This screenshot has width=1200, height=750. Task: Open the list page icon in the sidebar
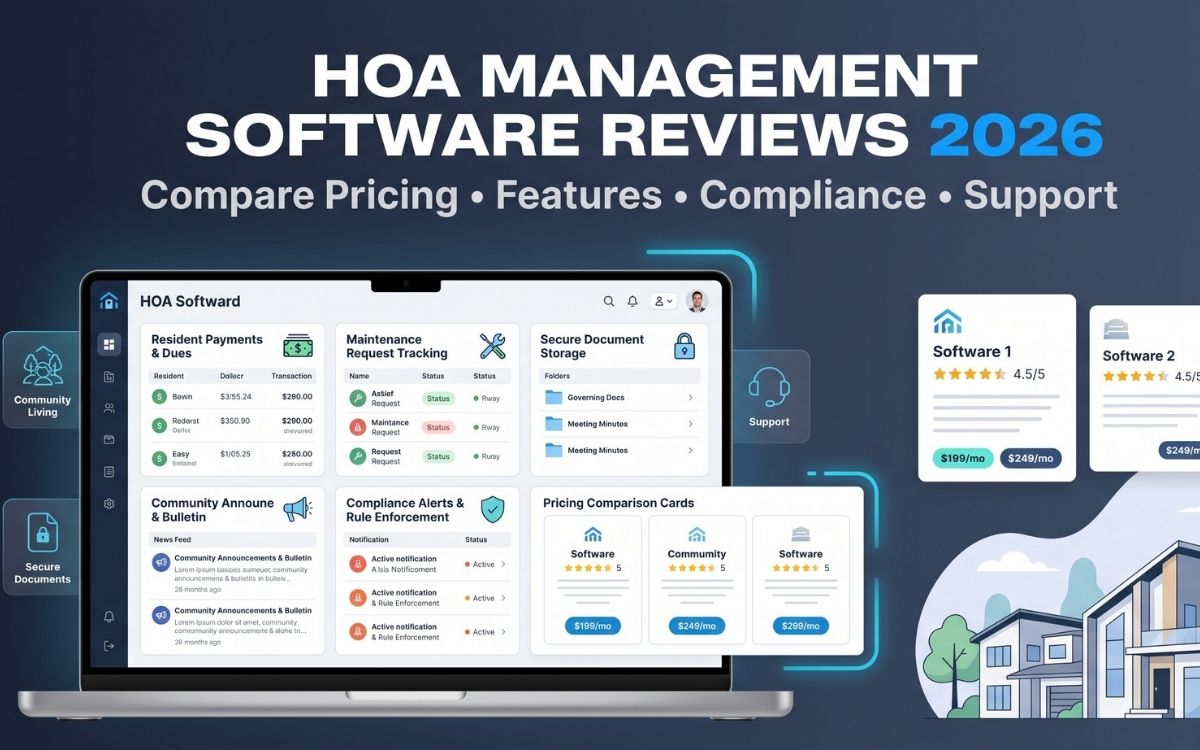[109, 472]
